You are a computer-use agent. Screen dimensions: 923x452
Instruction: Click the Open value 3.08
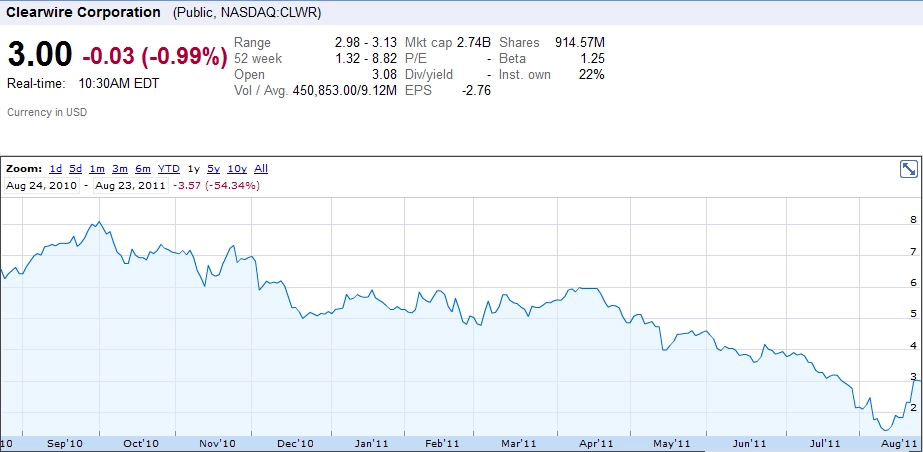385,75
